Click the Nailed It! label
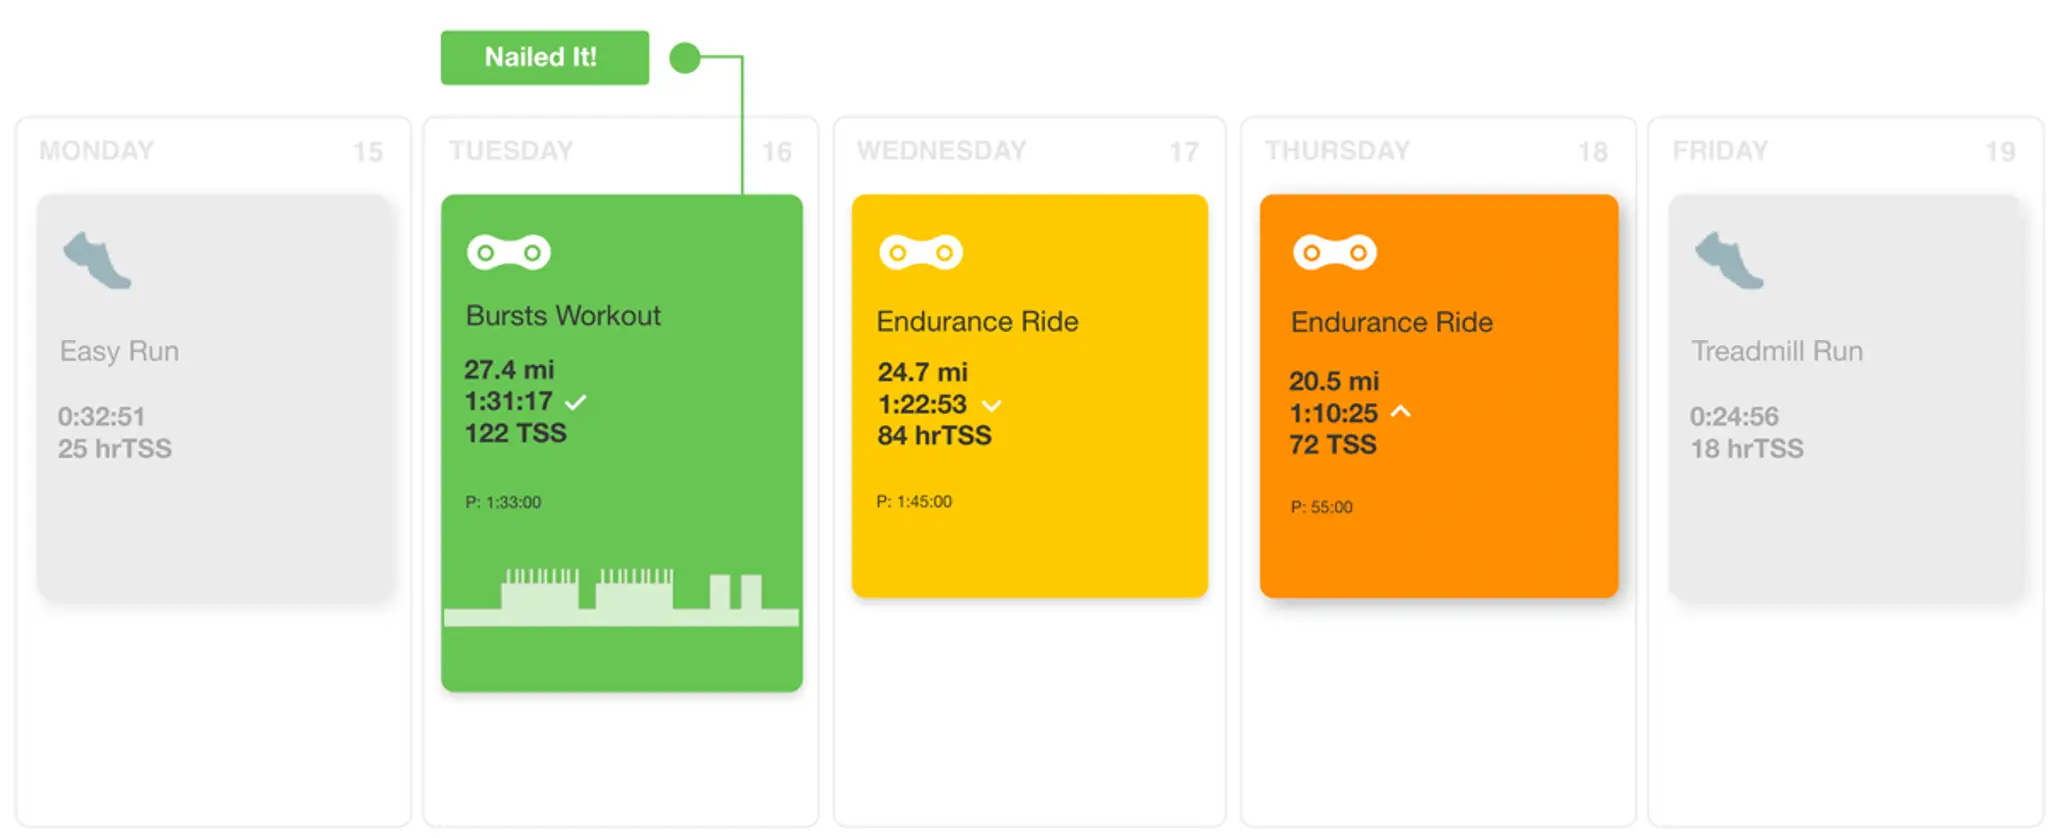 [x=544, y=58]
